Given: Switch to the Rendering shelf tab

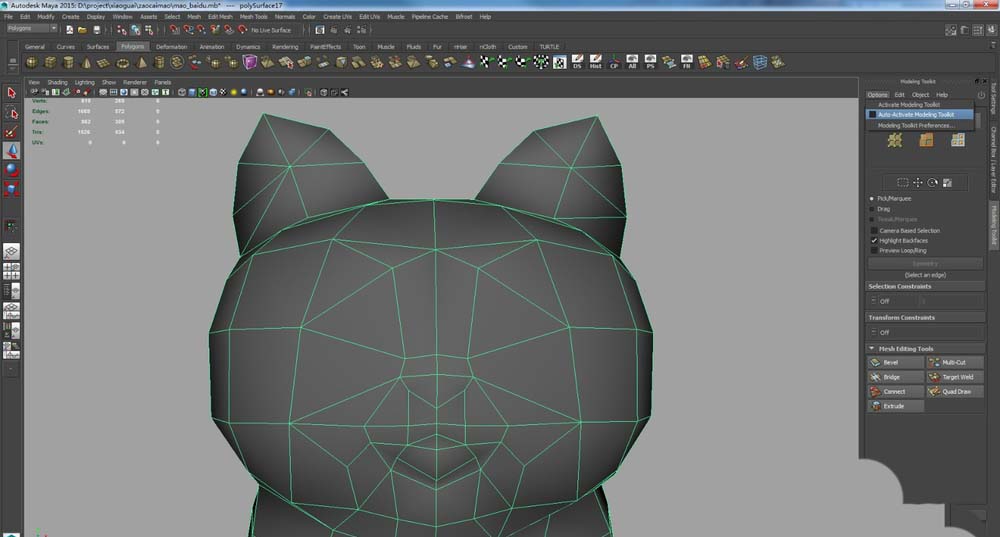Looking at the screenshot, I should 285,46.
